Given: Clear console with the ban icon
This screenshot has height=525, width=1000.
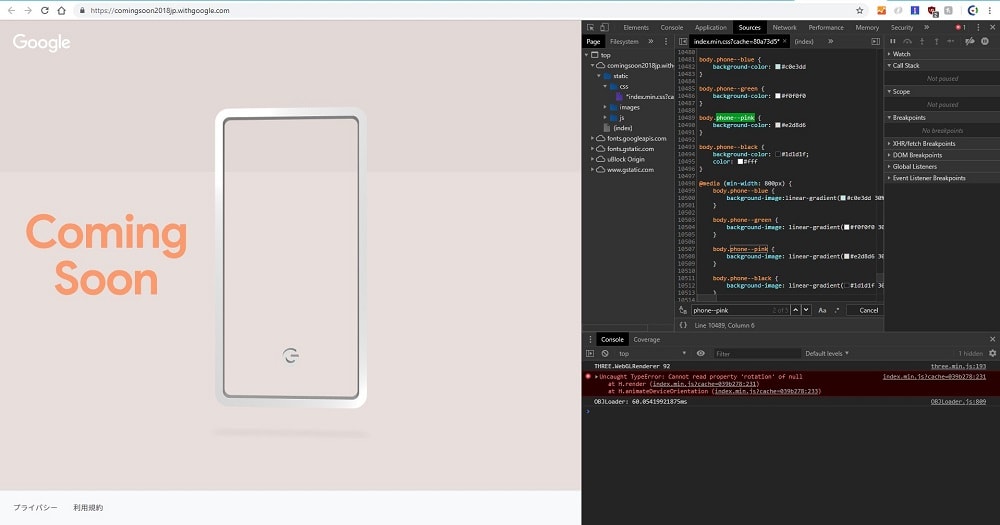Looking at the screenshot, I should click(605, 353).
